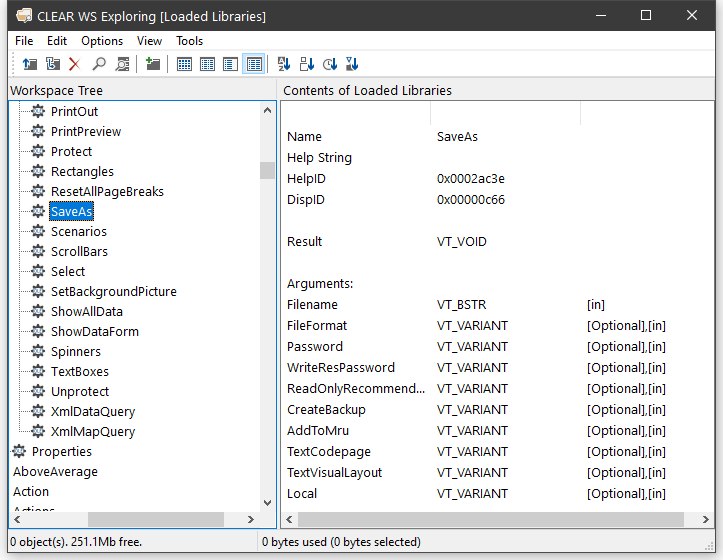Open the File menu
723x560 pixels.
tap(24, 41)
